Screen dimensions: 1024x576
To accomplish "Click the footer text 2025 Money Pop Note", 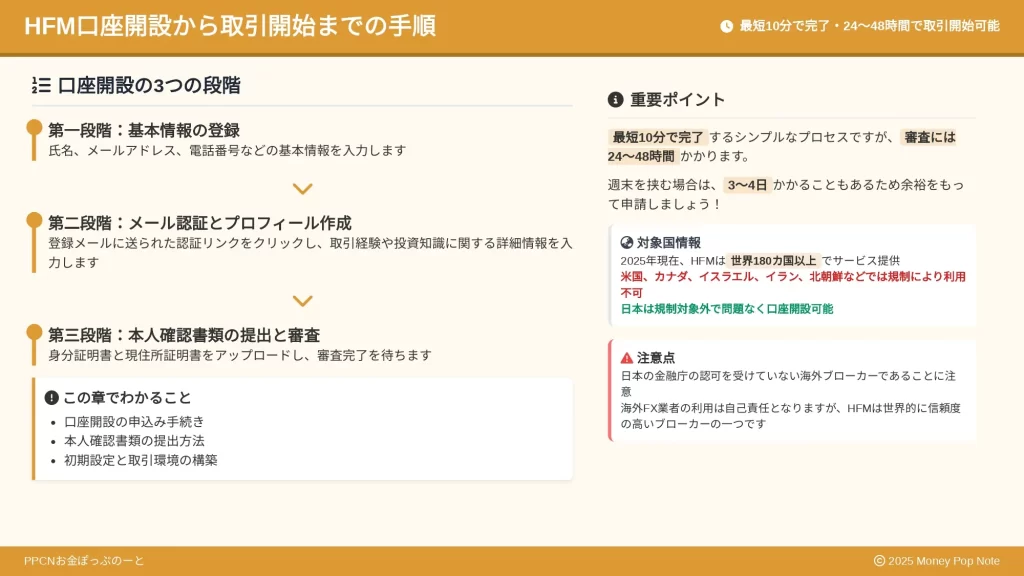I will pyautogui.click(x=944, y=561).
